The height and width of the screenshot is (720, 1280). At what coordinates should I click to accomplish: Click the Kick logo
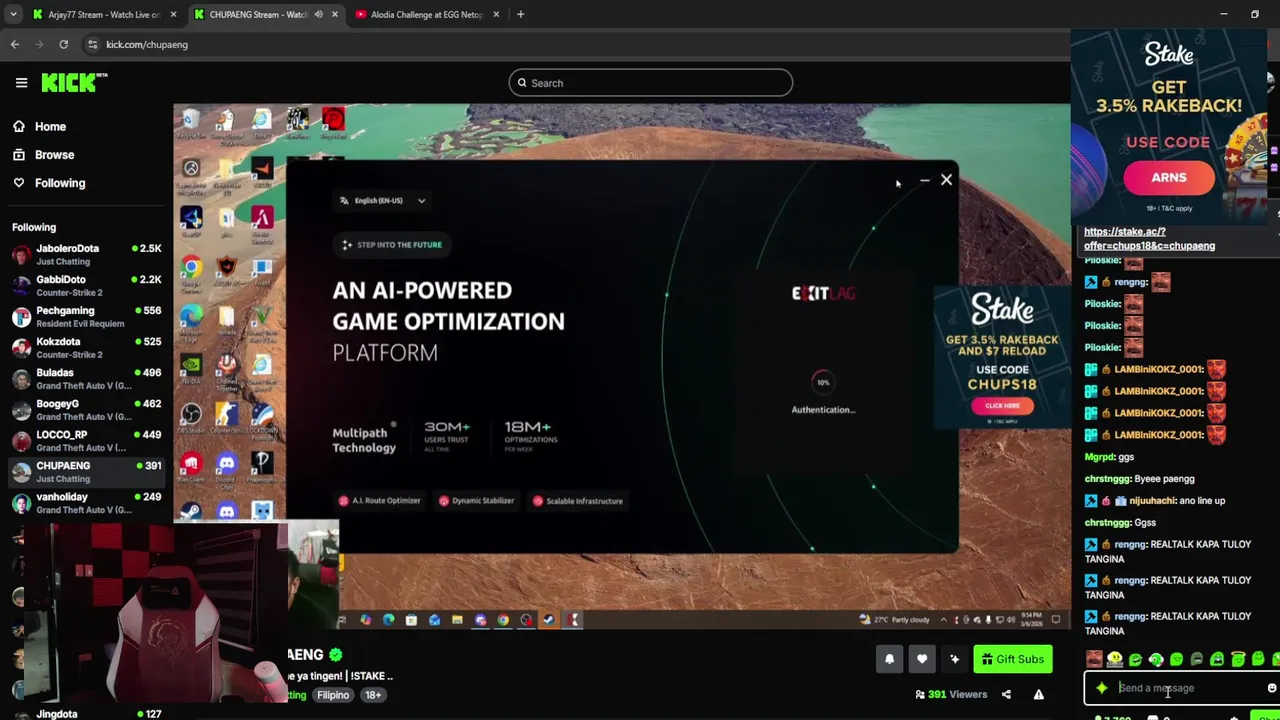[x=73, y=83]
